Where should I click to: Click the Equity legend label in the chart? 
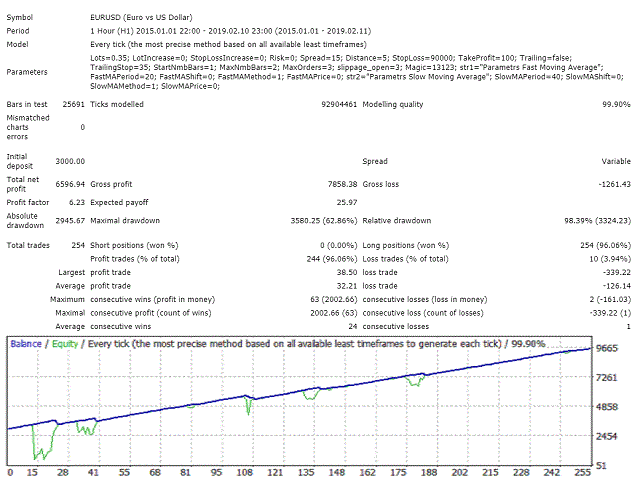click(65, 344)
